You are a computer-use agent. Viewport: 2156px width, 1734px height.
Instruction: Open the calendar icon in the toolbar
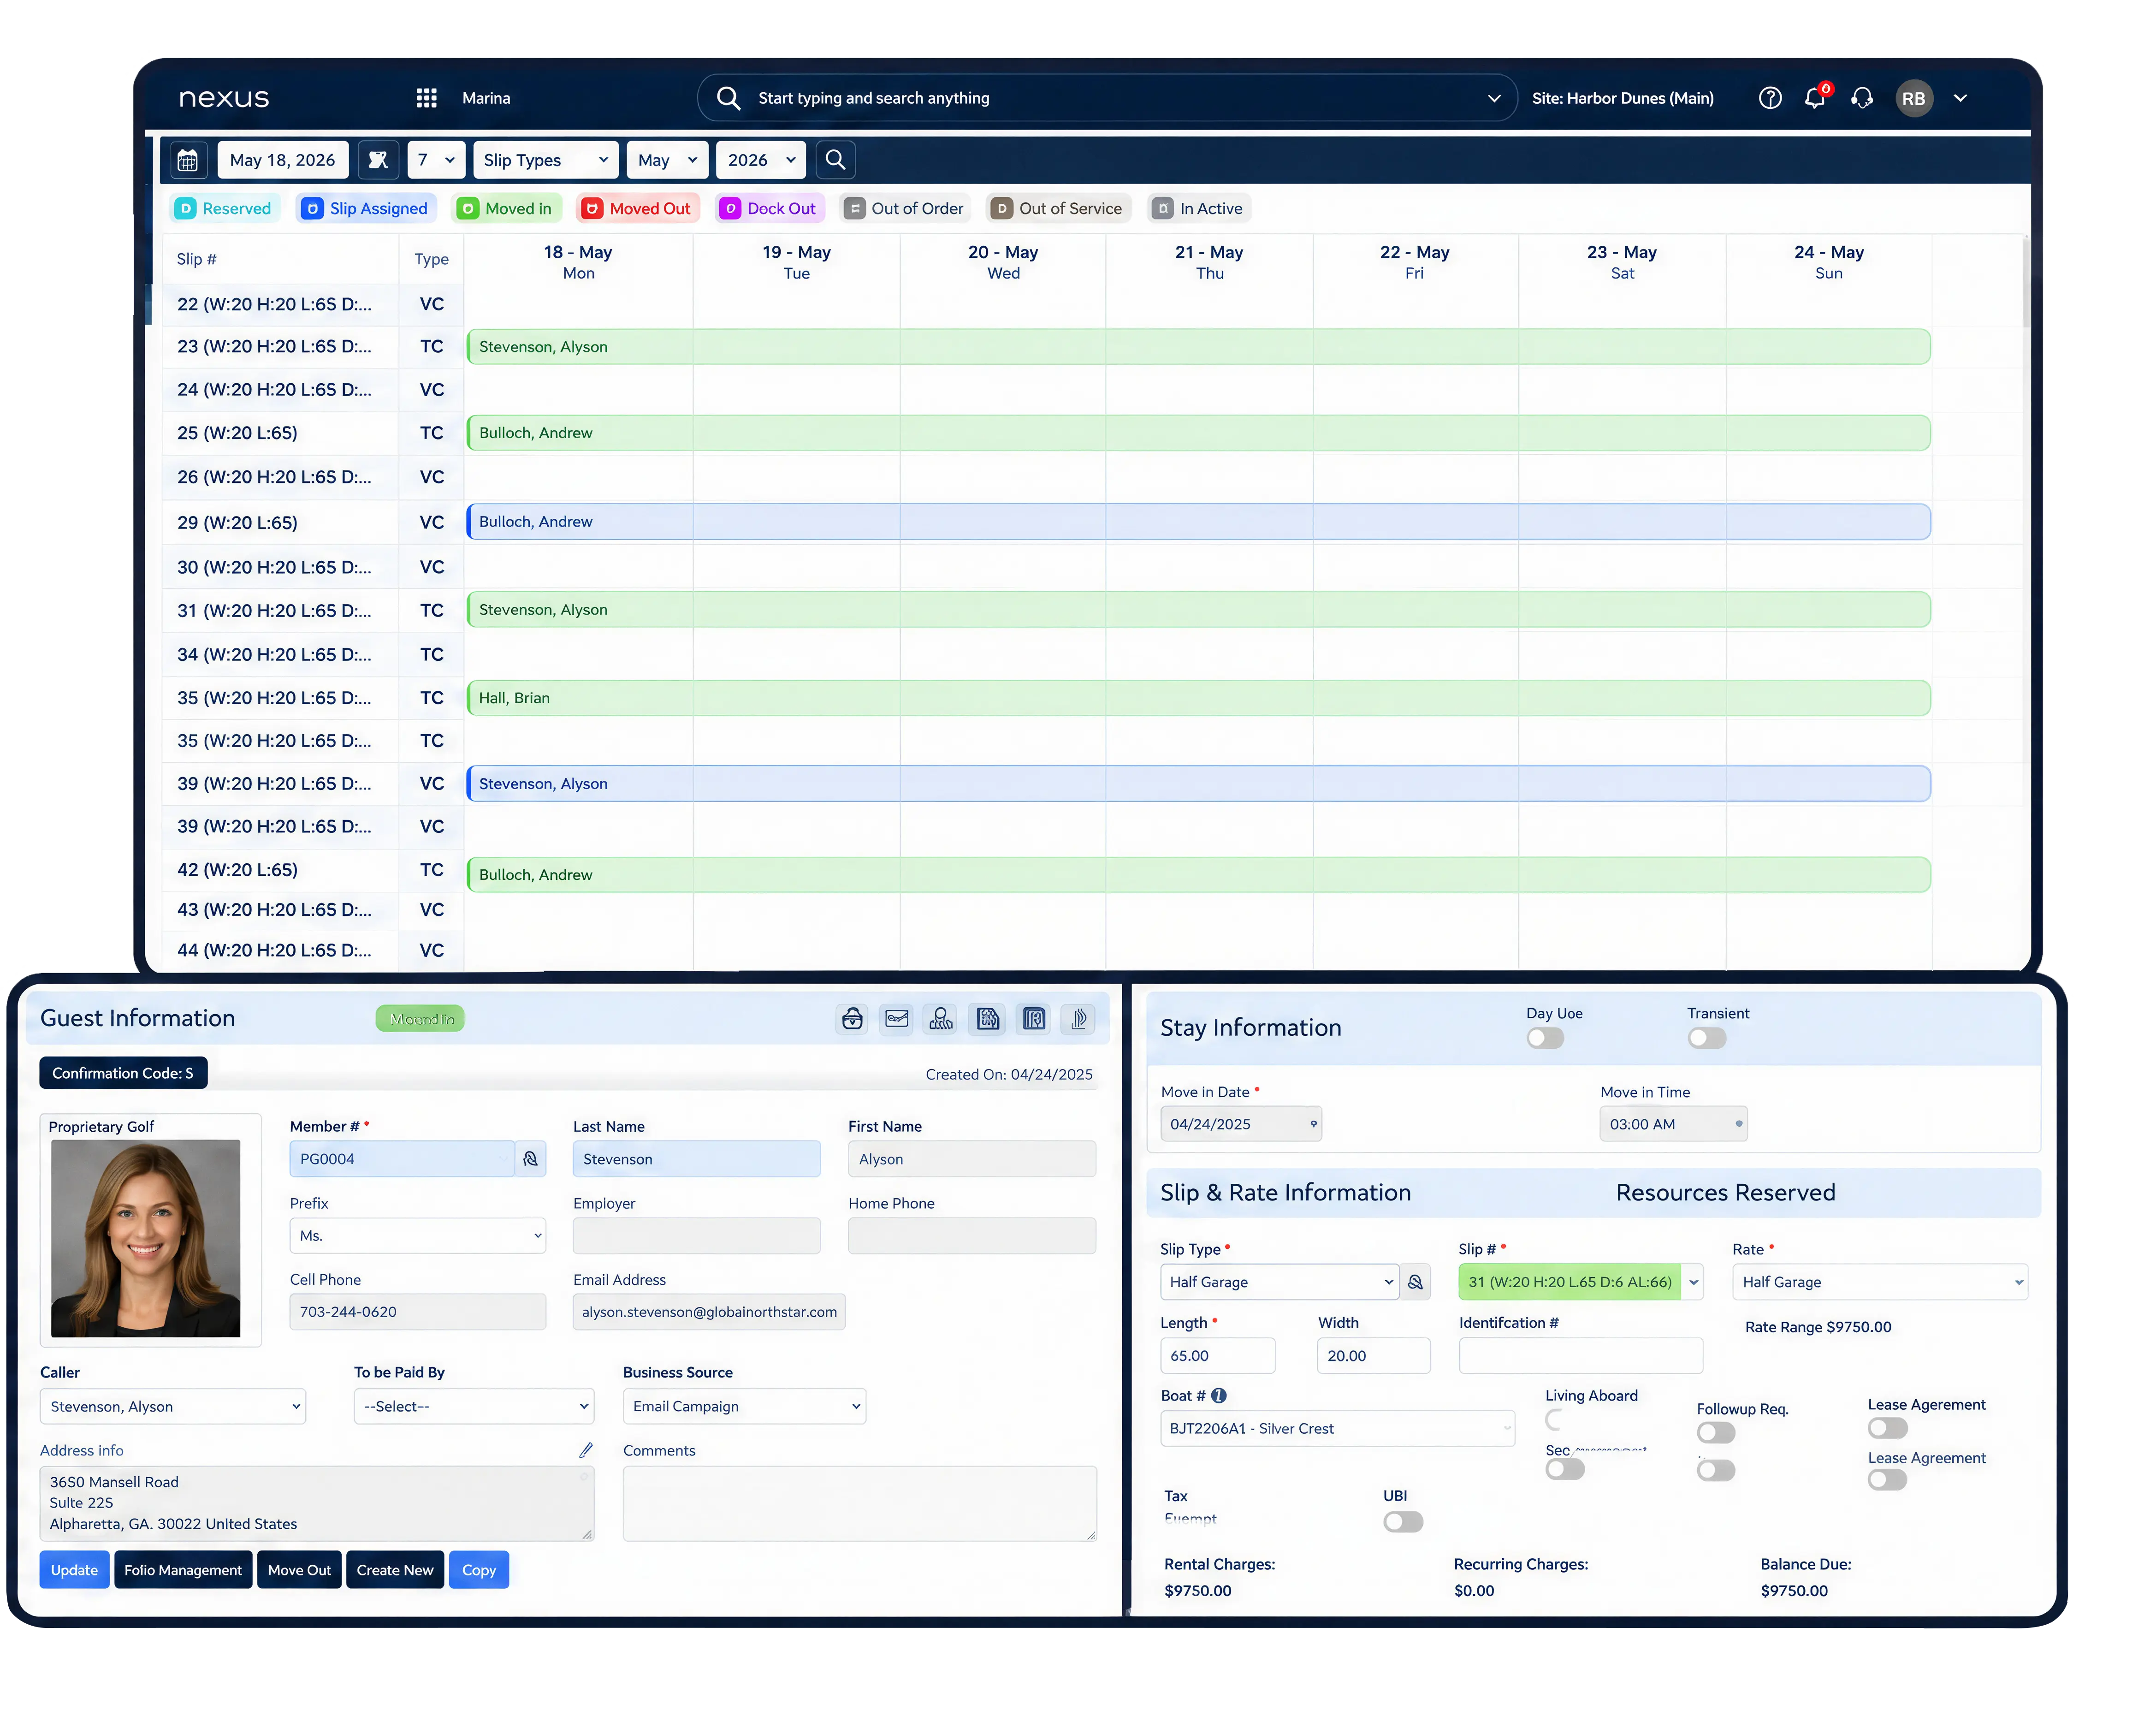tap(188, 160)
